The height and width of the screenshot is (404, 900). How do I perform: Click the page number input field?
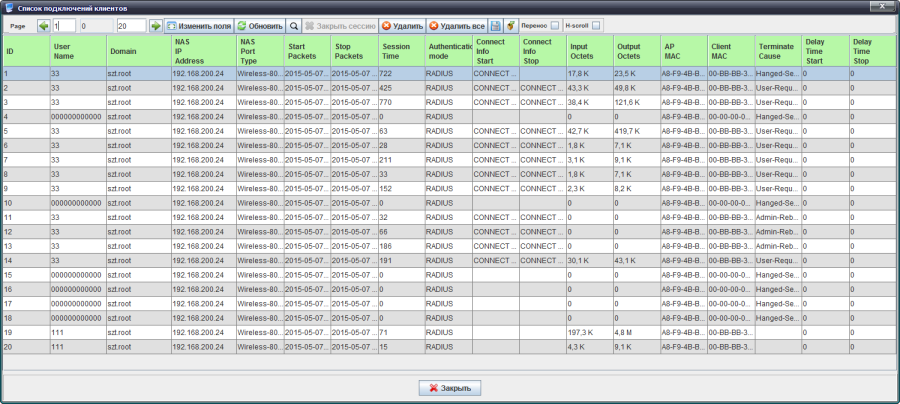pos(64,25)
